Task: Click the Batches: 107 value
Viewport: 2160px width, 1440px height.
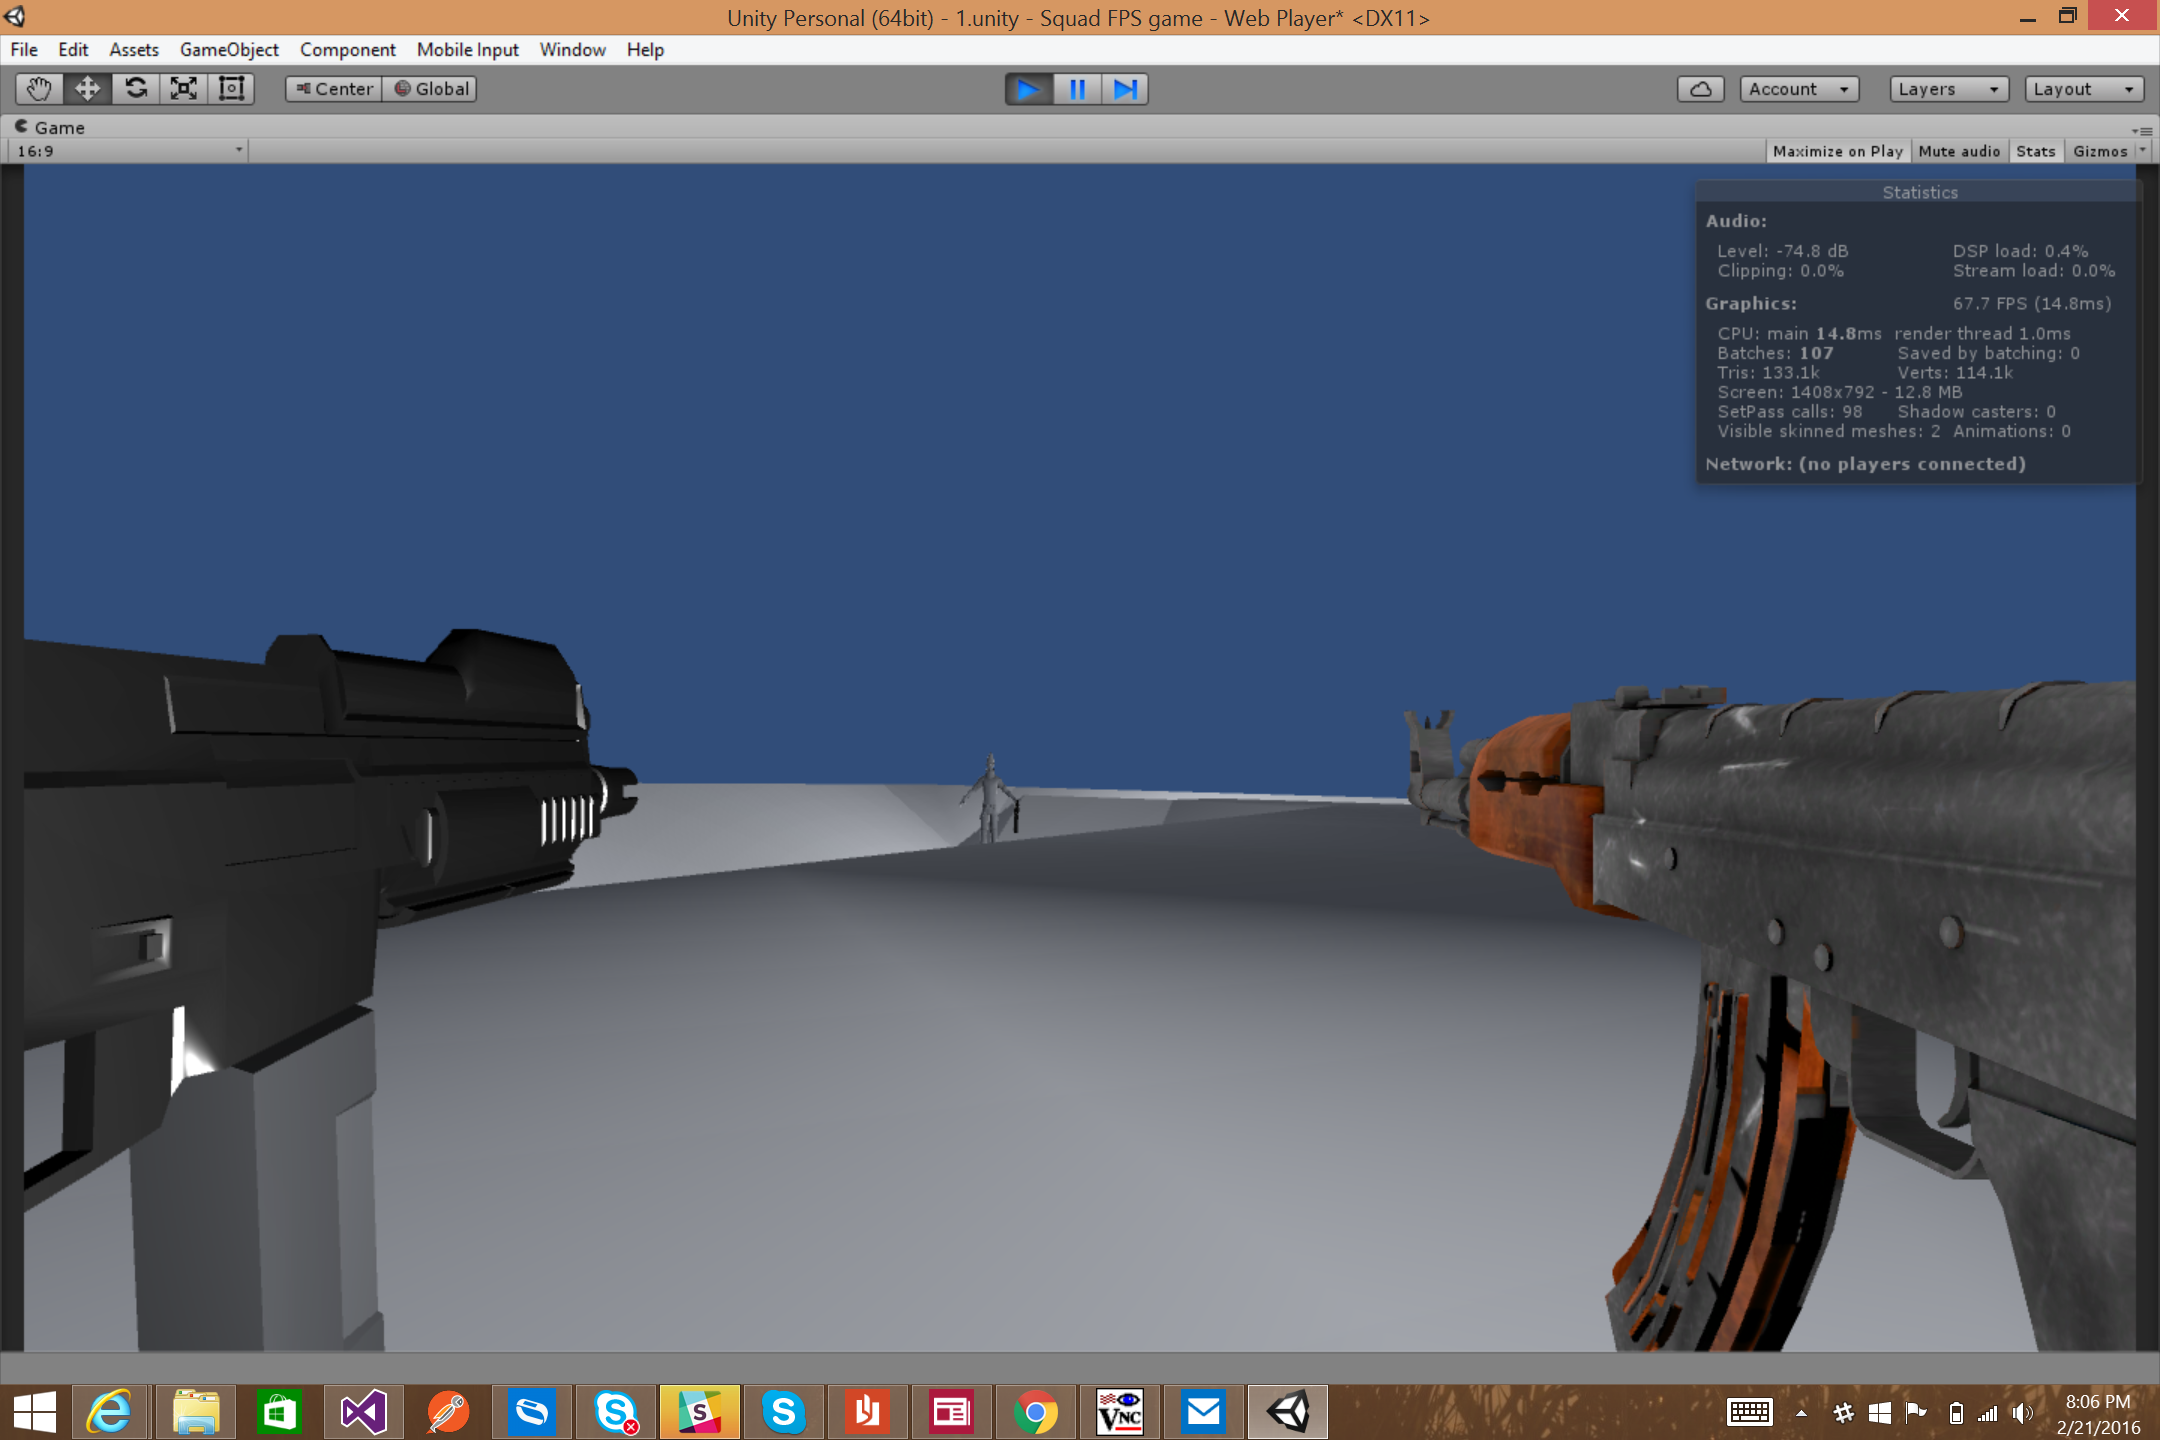Action: pyautogui.click(x=1775, y=353)
